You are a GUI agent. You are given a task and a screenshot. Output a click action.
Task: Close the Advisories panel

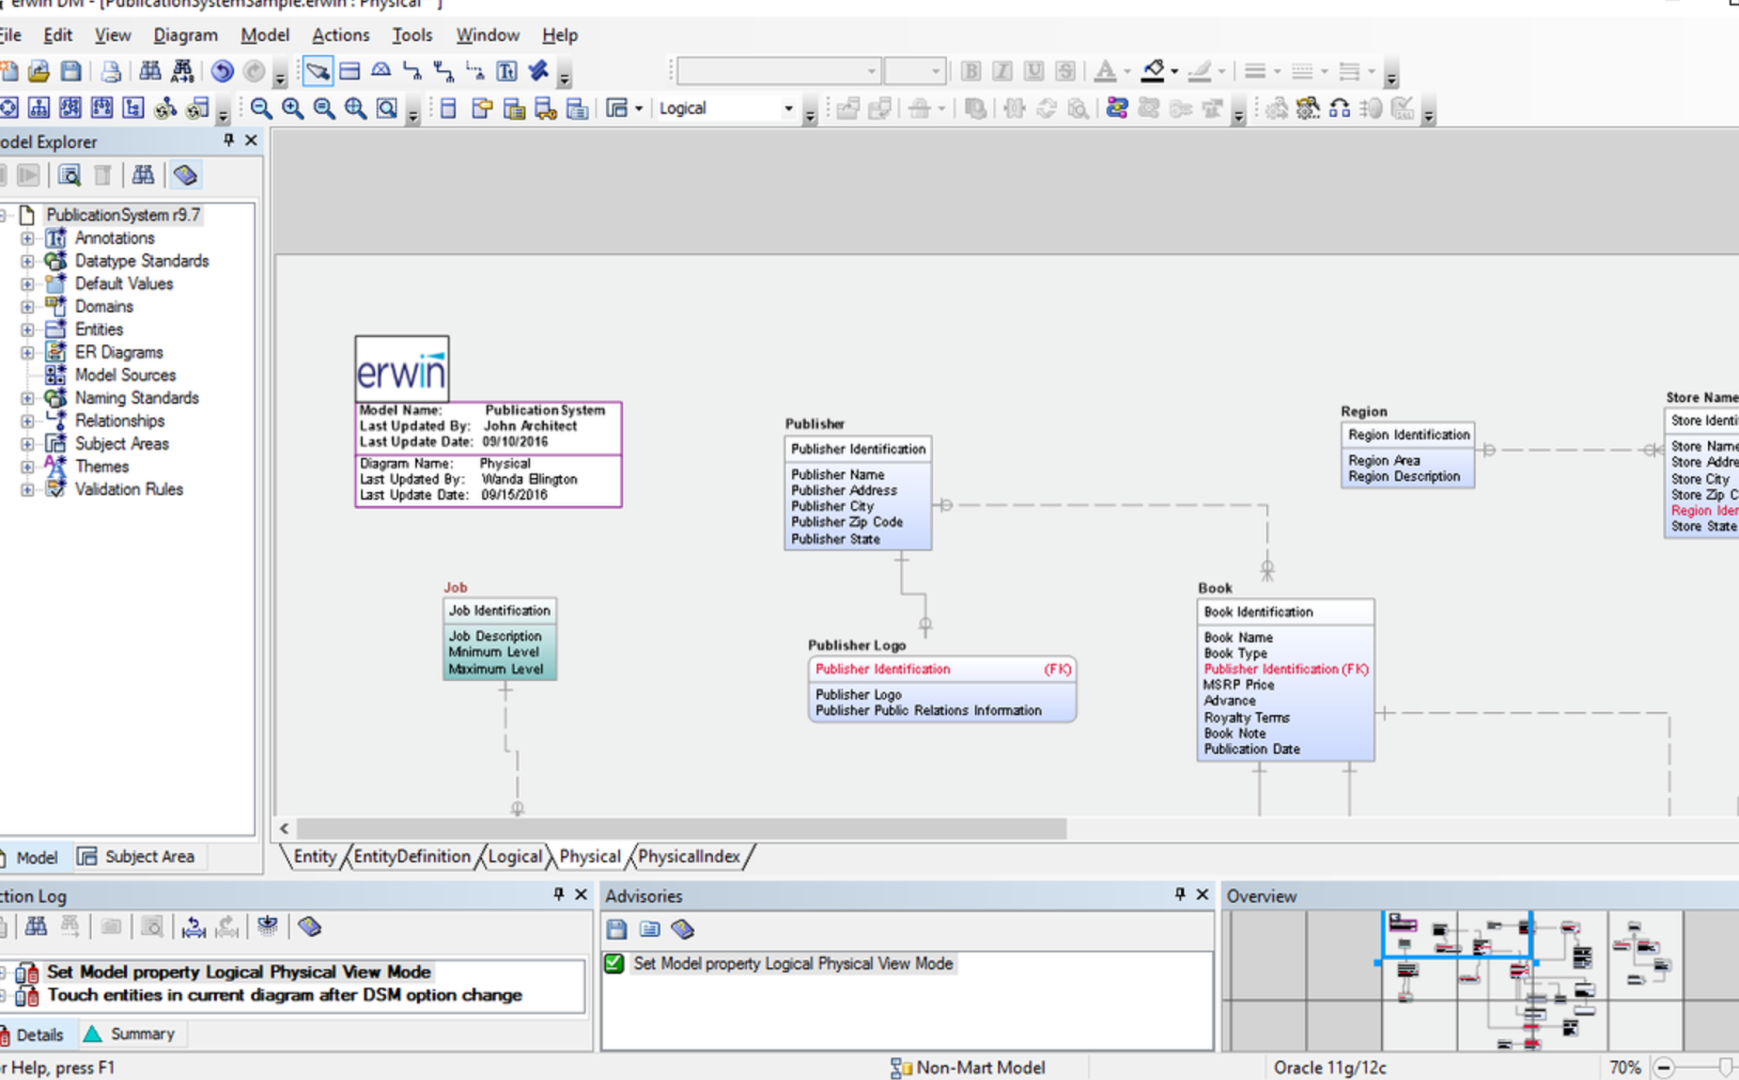[x=1203, y=894]
